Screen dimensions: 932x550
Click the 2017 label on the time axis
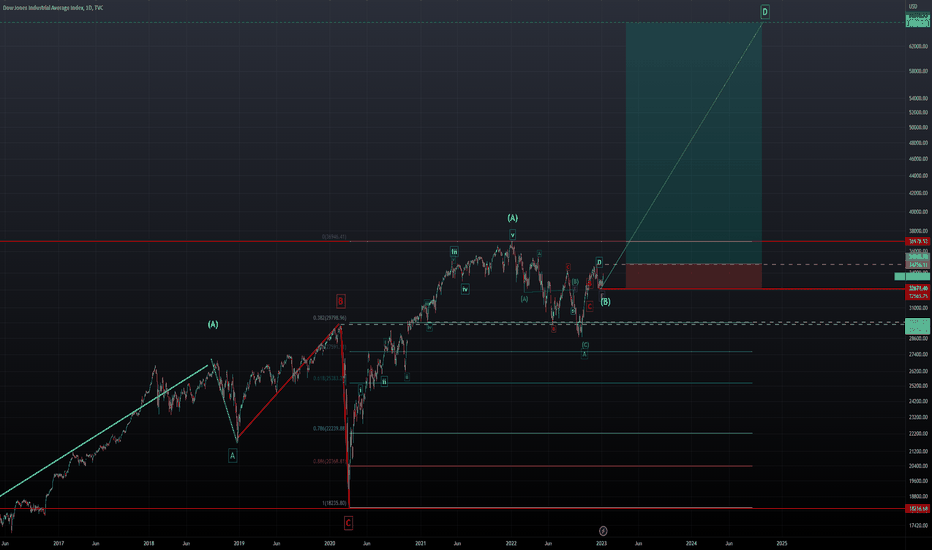click(58, 543)
